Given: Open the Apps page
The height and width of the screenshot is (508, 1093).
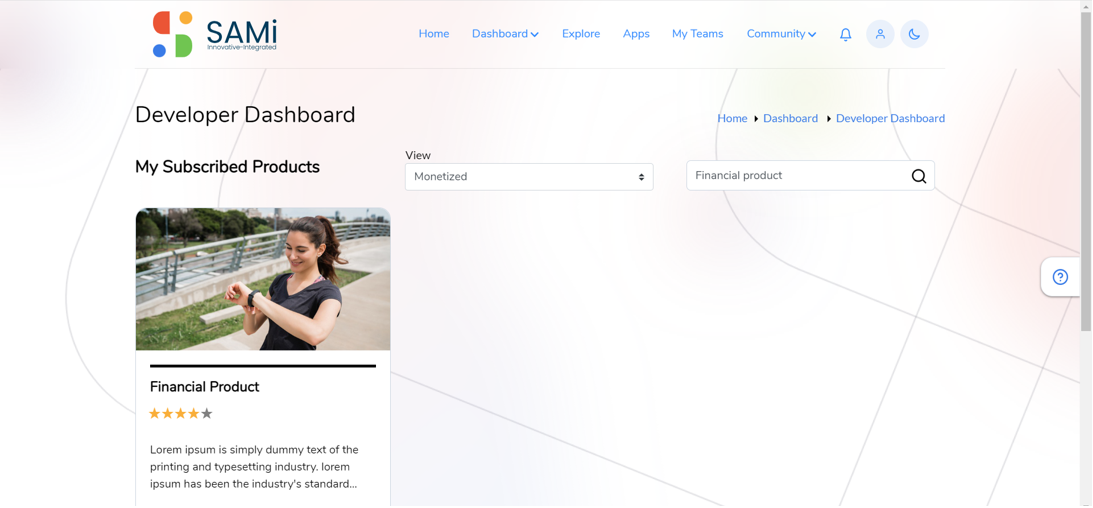Looking at the screenshot, I should 636,33.
